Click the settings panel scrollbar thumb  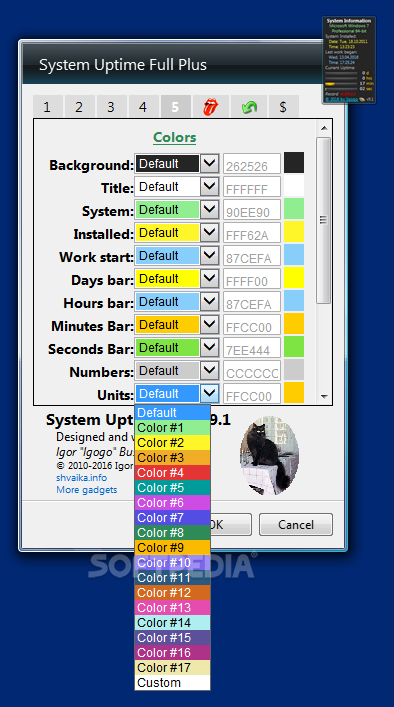coord(324,220)
